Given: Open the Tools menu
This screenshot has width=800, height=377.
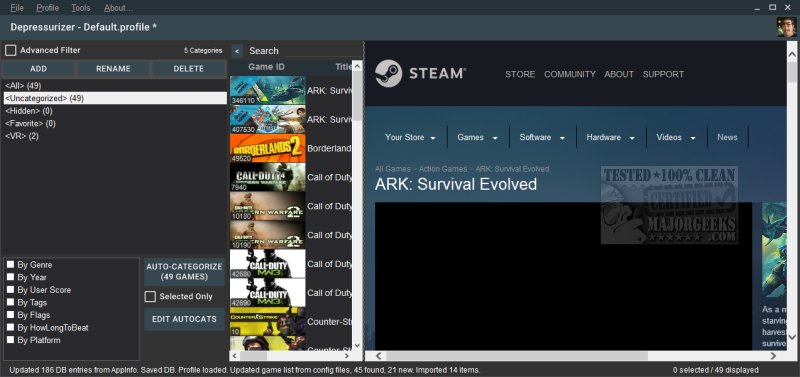Looking at the screenshot, I should tap(81, 8).
